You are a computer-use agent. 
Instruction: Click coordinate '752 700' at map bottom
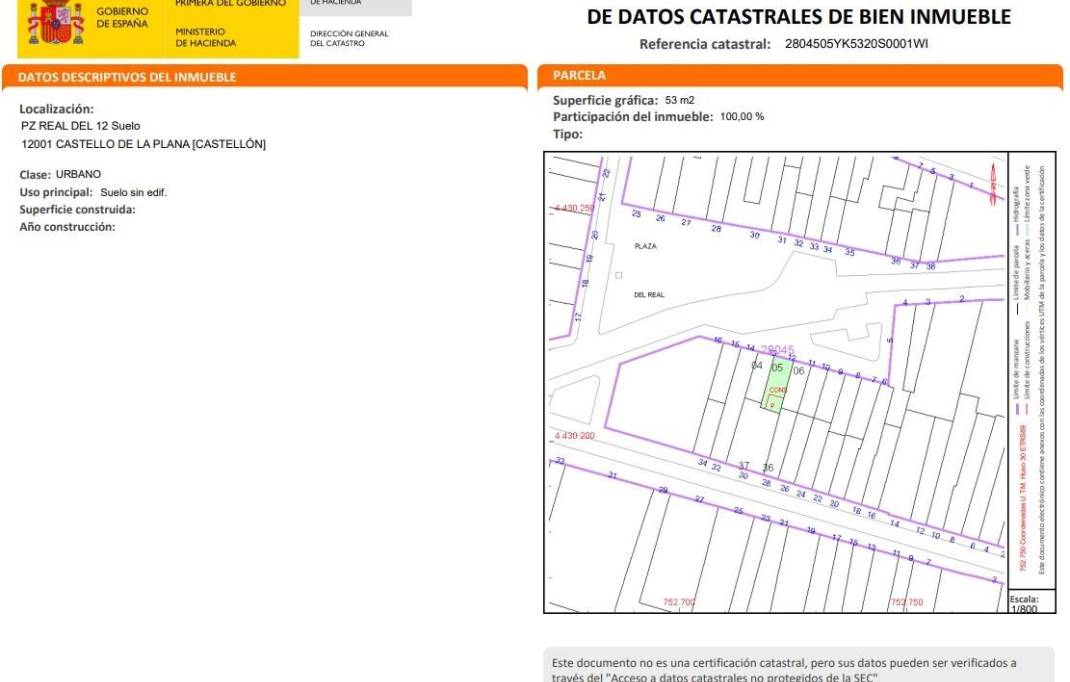[679, 602]
